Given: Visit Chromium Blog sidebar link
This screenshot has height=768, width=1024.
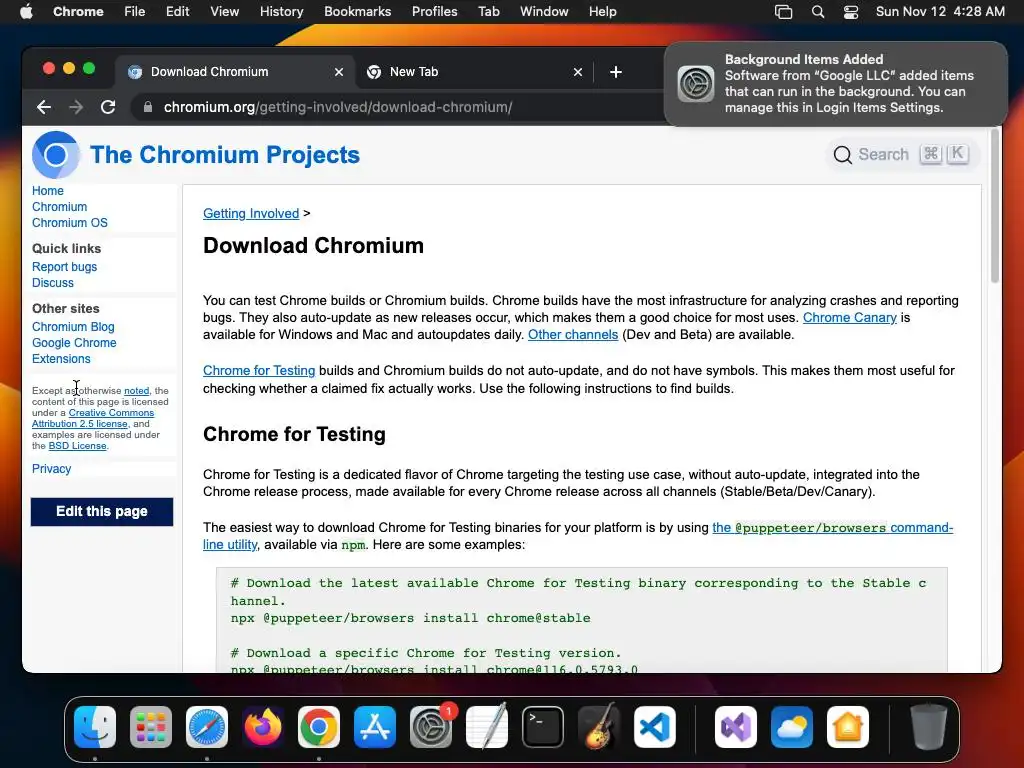Looking at the screenshot, I should pos(73,327).
